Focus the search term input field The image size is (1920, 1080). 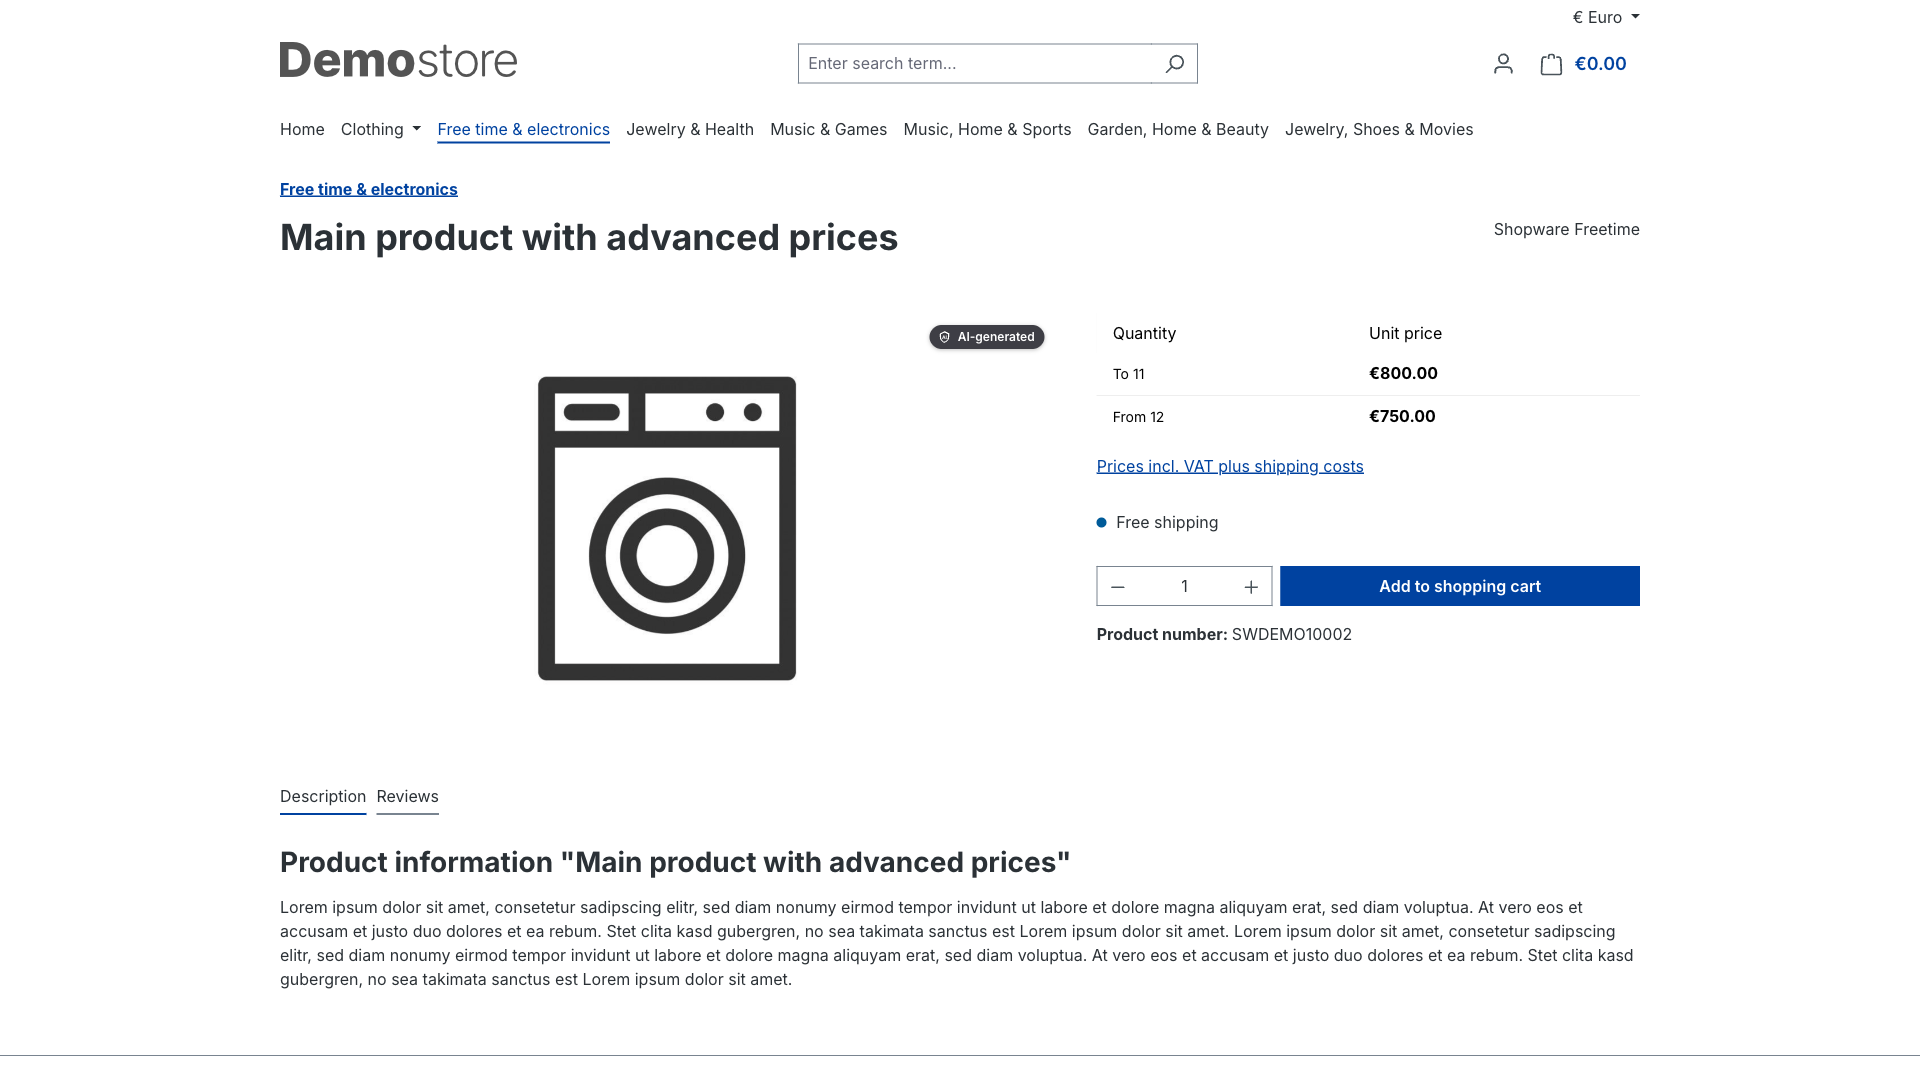coord(975,63)
